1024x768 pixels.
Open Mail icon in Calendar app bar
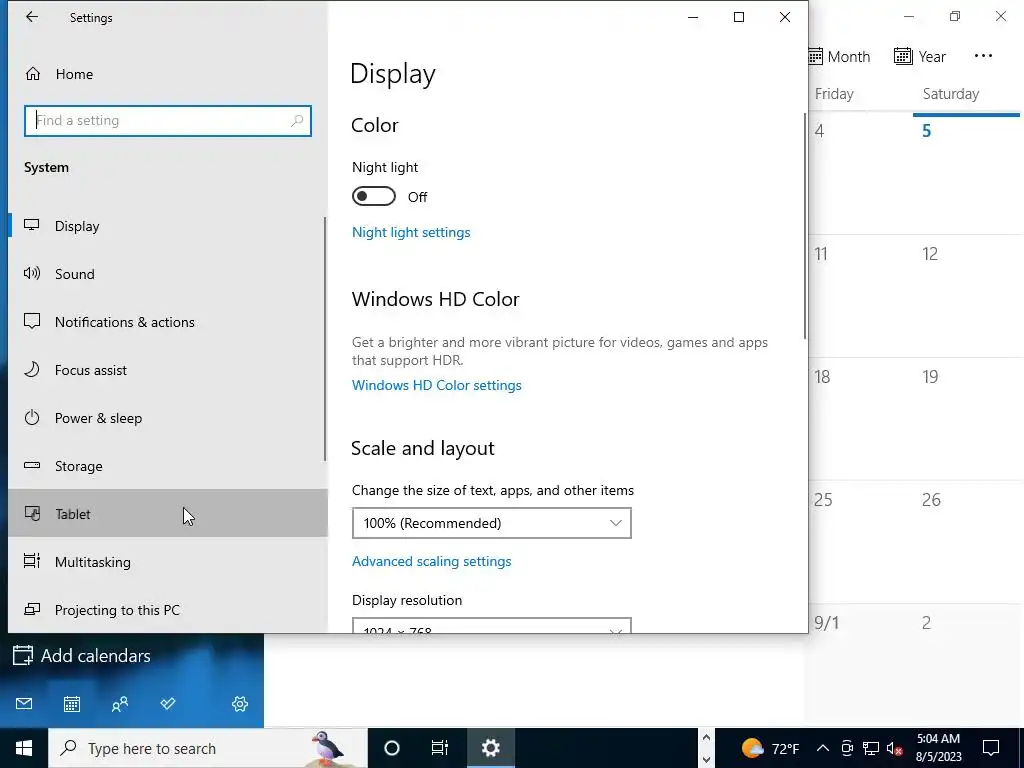pos(24,703)
